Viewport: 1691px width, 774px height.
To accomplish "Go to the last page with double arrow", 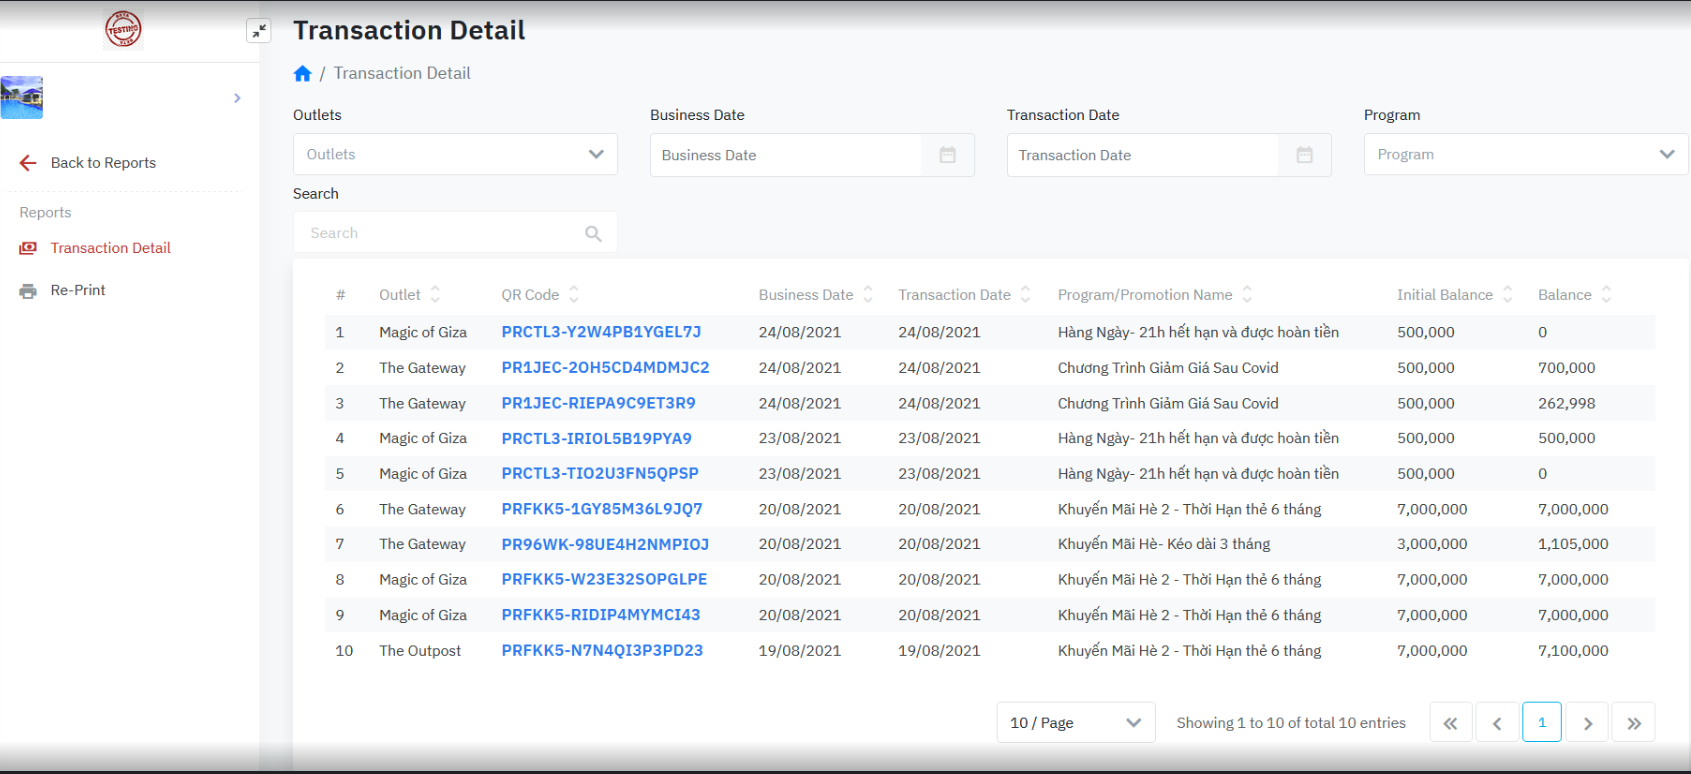I will [x=1633, y=723].
